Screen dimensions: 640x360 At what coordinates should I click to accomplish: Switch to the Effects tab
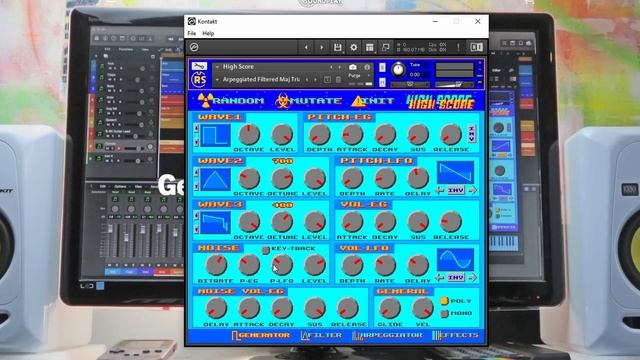click(x=456, y=336)
